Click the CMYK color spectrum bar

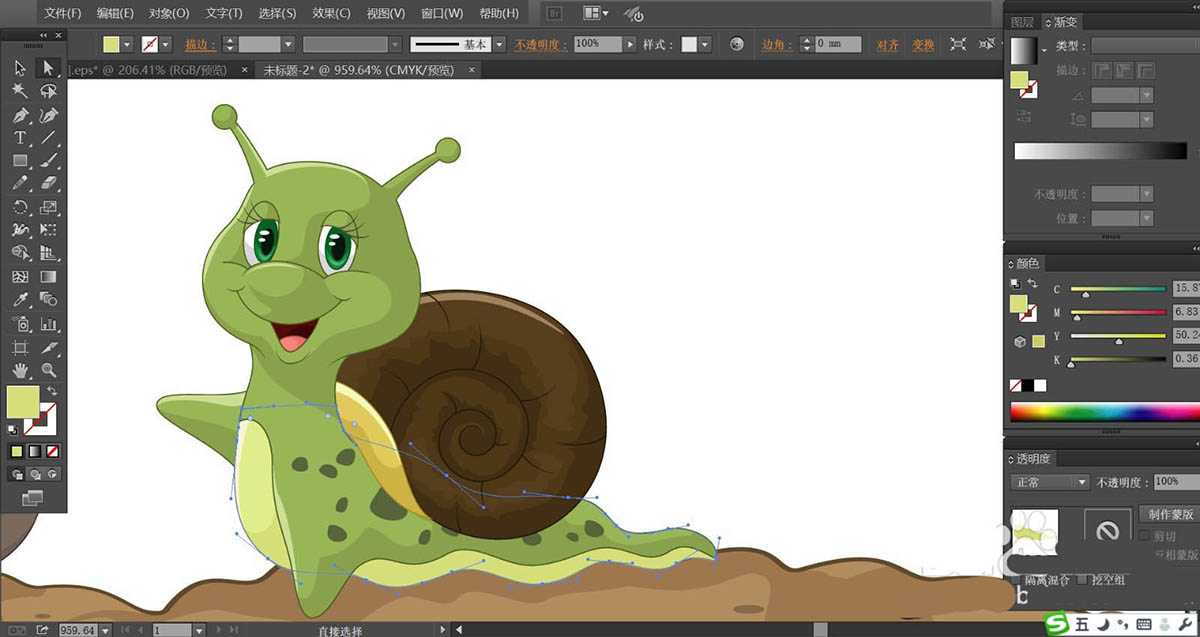tap(1104, 412)
